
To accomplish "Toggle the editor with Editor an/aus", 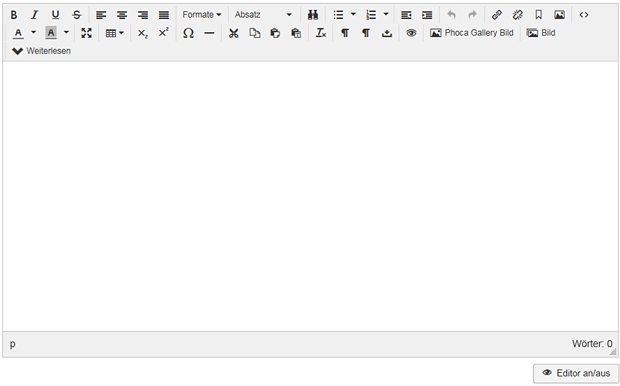I will tap(576, 373).
